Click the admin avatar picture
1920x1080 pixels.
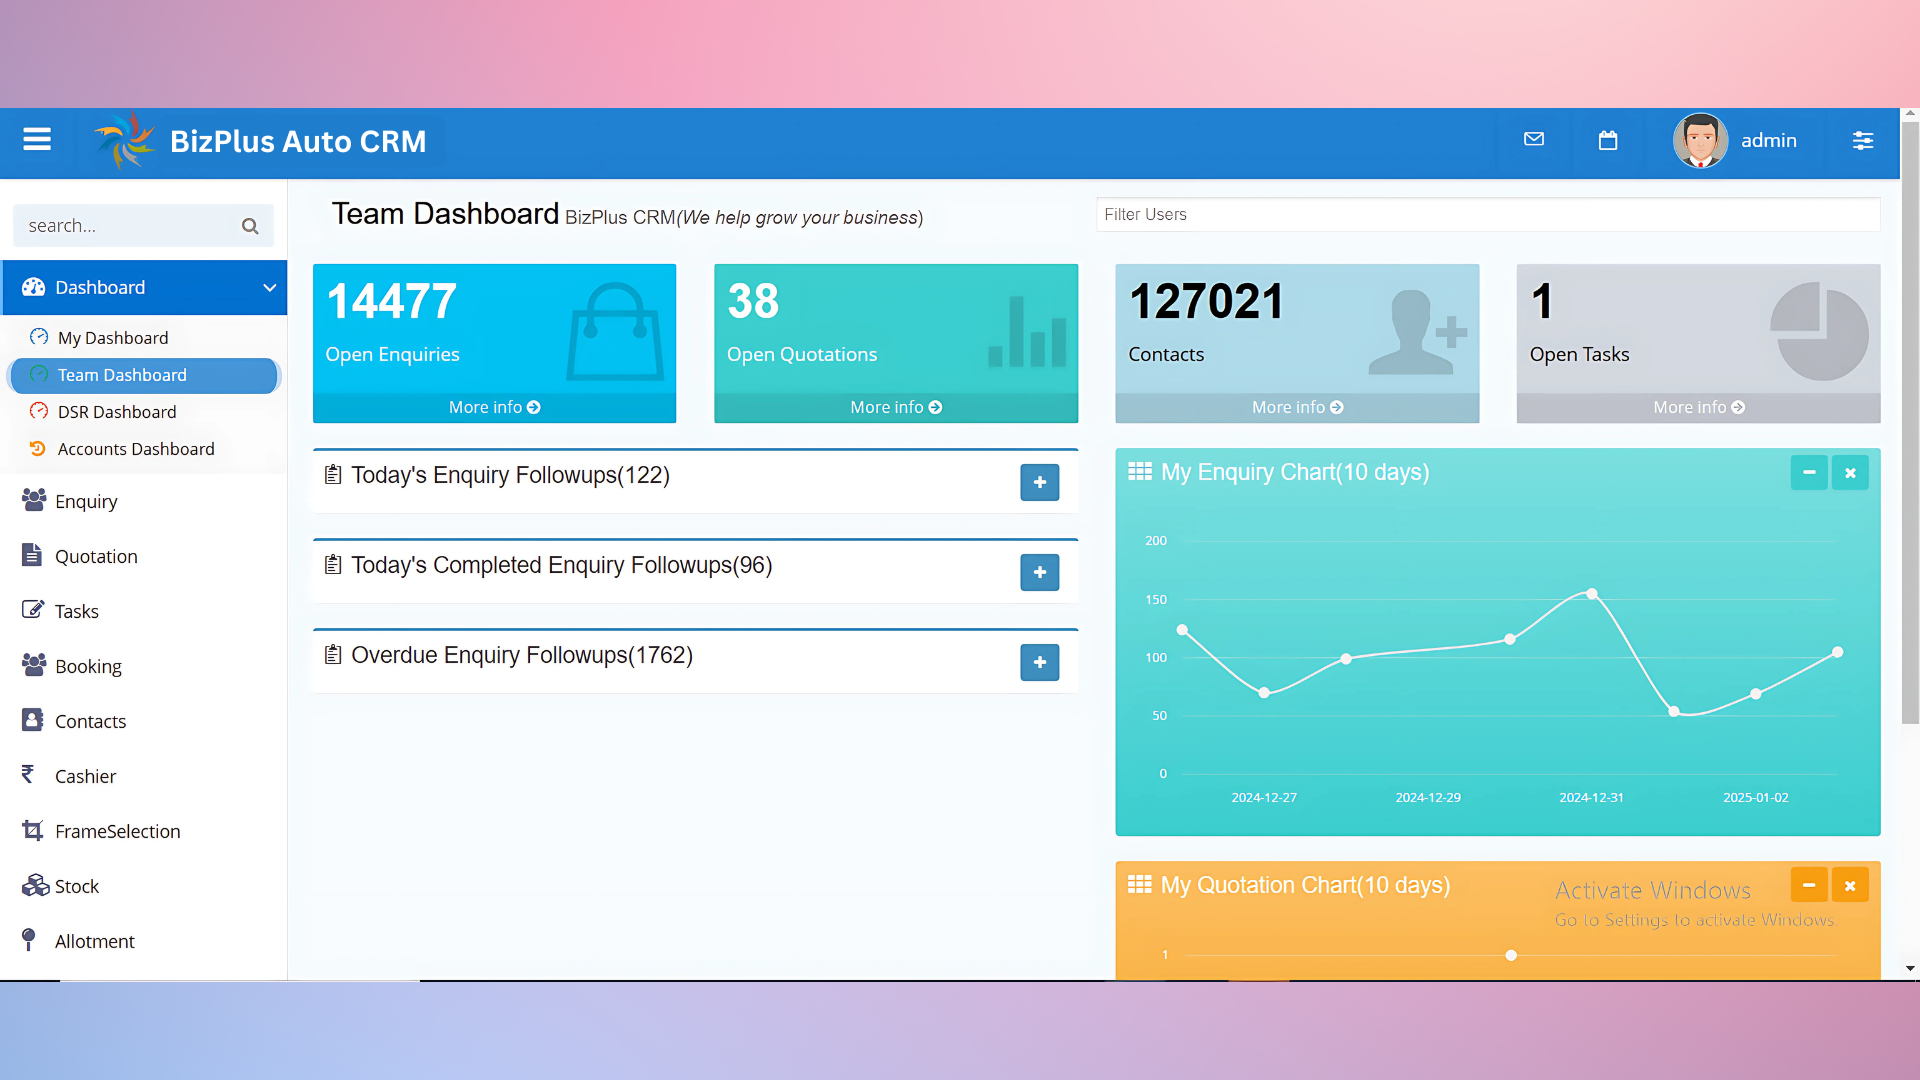(1700, 141)
